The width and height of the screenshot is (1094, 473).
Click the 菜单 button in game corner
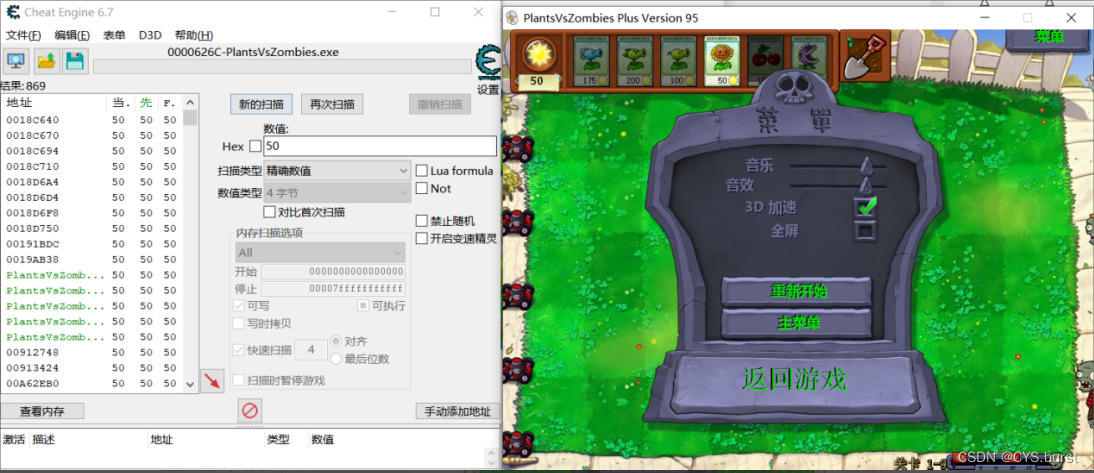click(x=1049, y=36)
